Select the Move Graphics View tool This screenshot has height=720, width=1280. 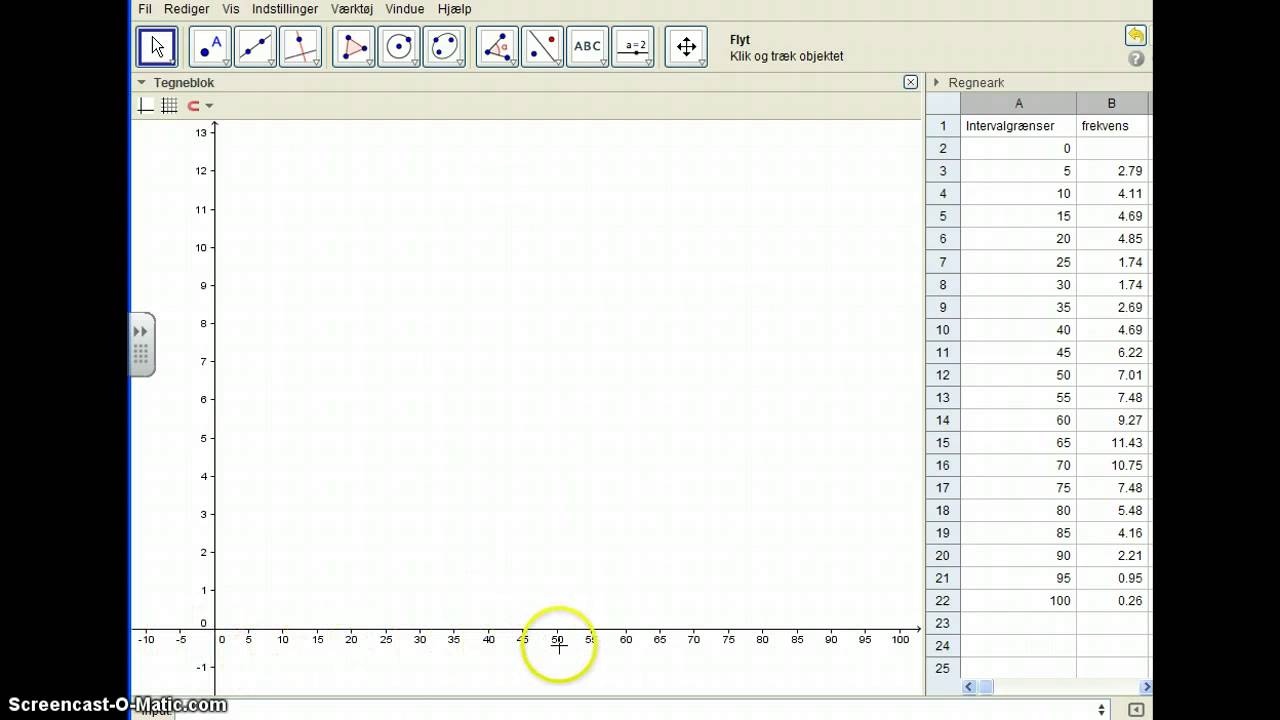[686, 47]
